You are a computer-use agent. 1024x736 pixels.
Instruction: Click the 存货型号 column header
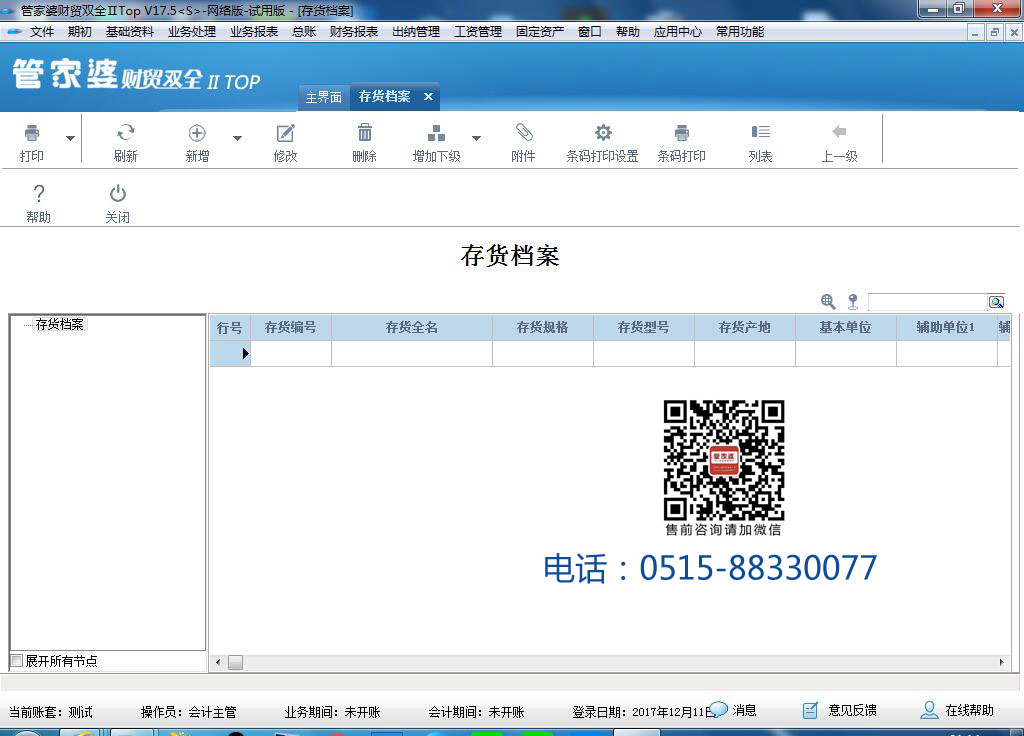click(x=644, y=327)
